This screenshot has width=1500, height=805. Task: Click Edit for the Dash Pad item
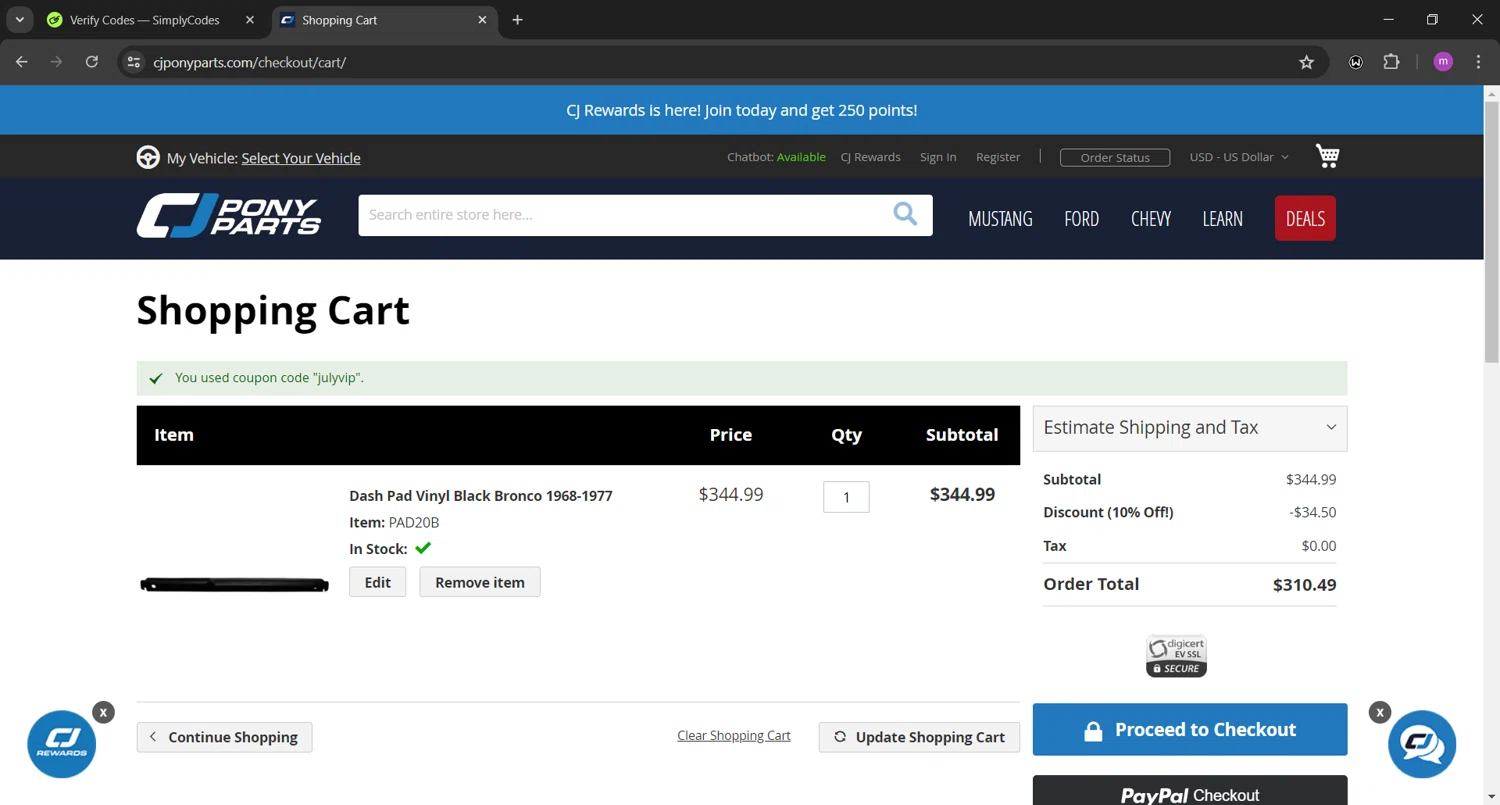click(x=377, y=582)
